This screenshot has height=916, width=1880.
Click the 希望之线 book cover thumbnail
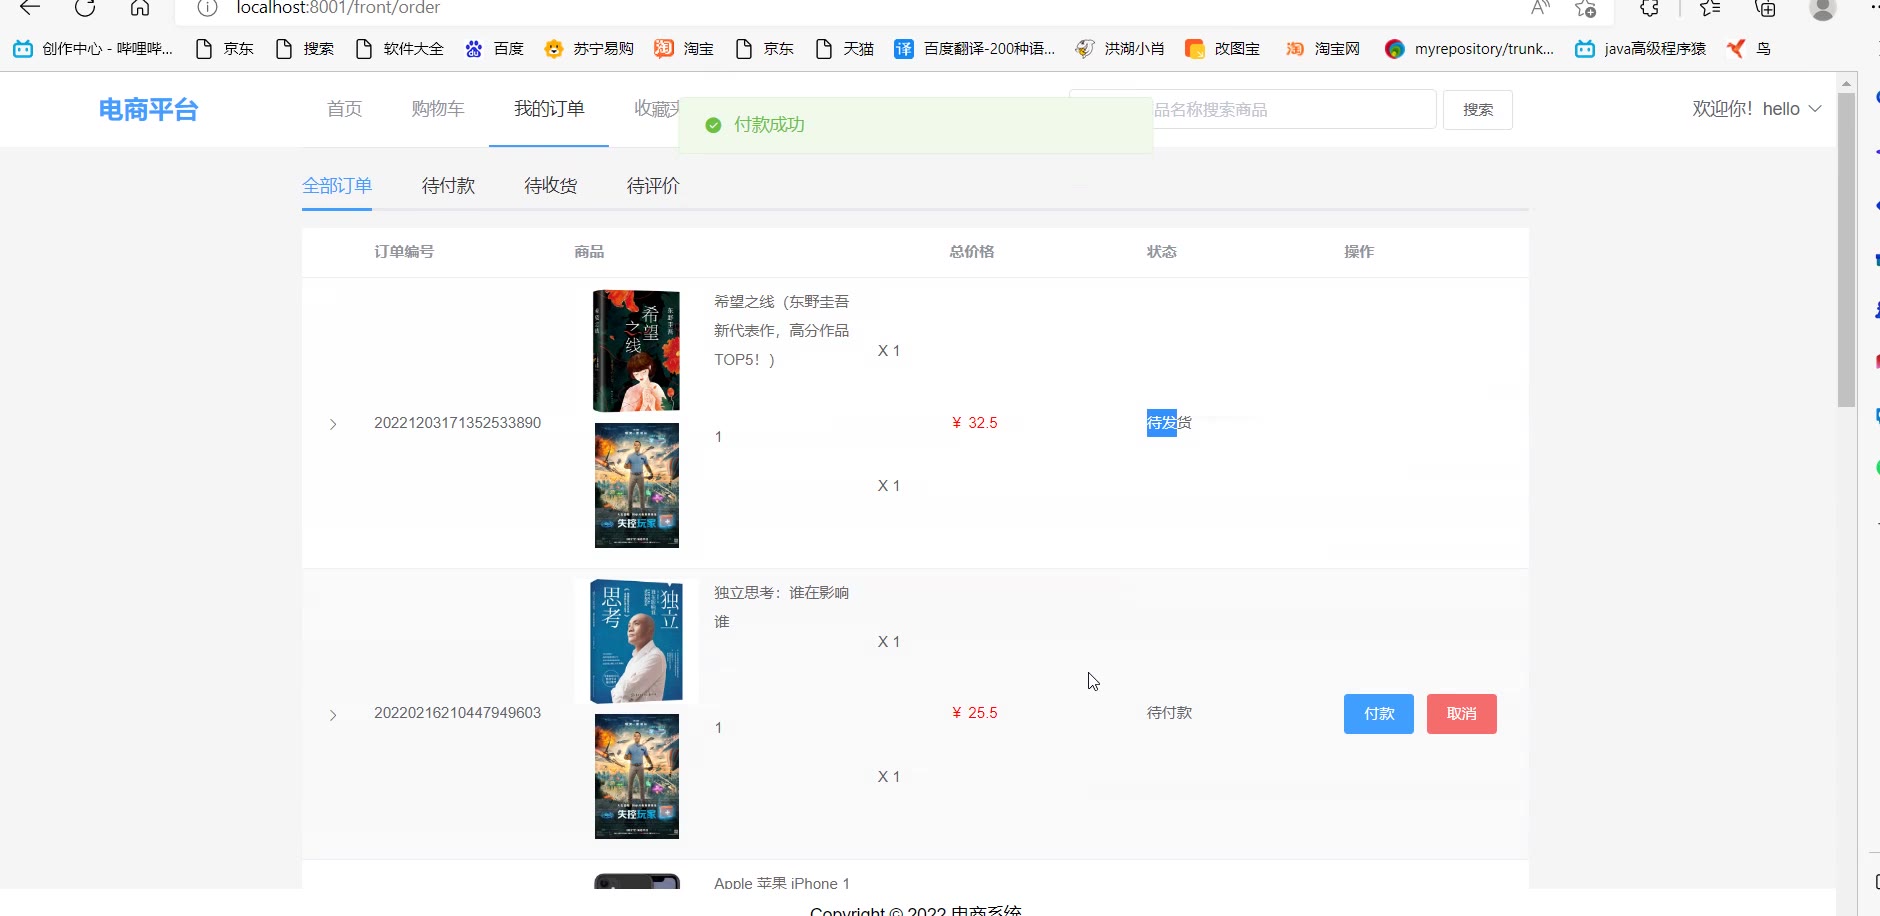(x=637, y=351)
